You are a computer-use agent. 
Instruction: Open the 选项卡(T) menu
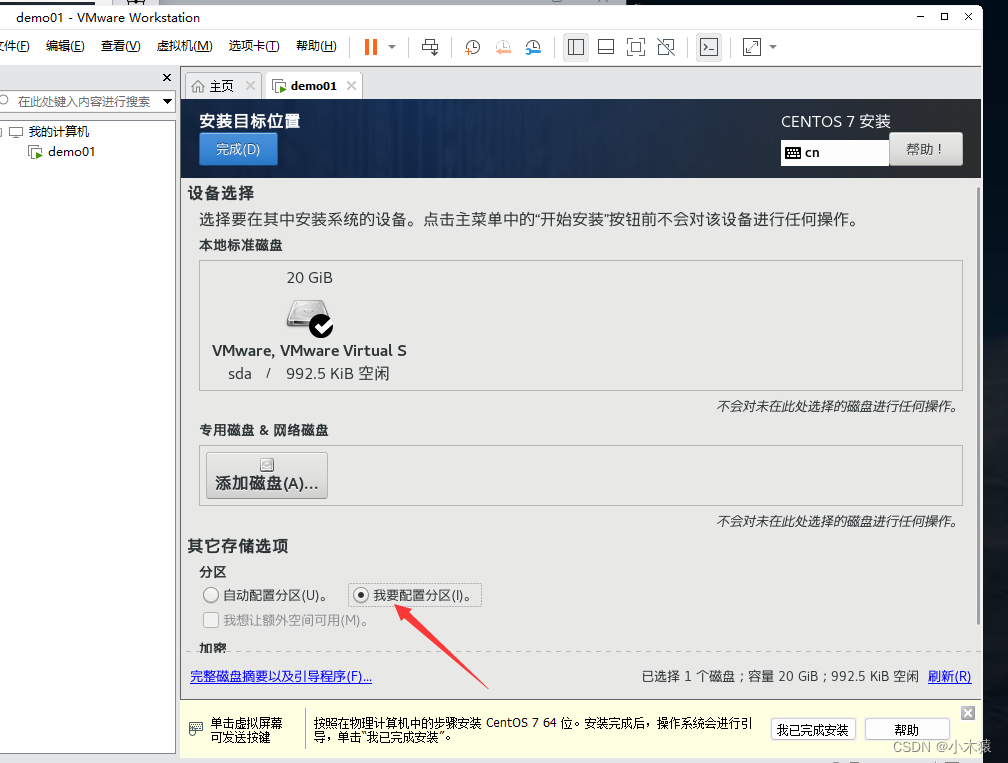254,46
